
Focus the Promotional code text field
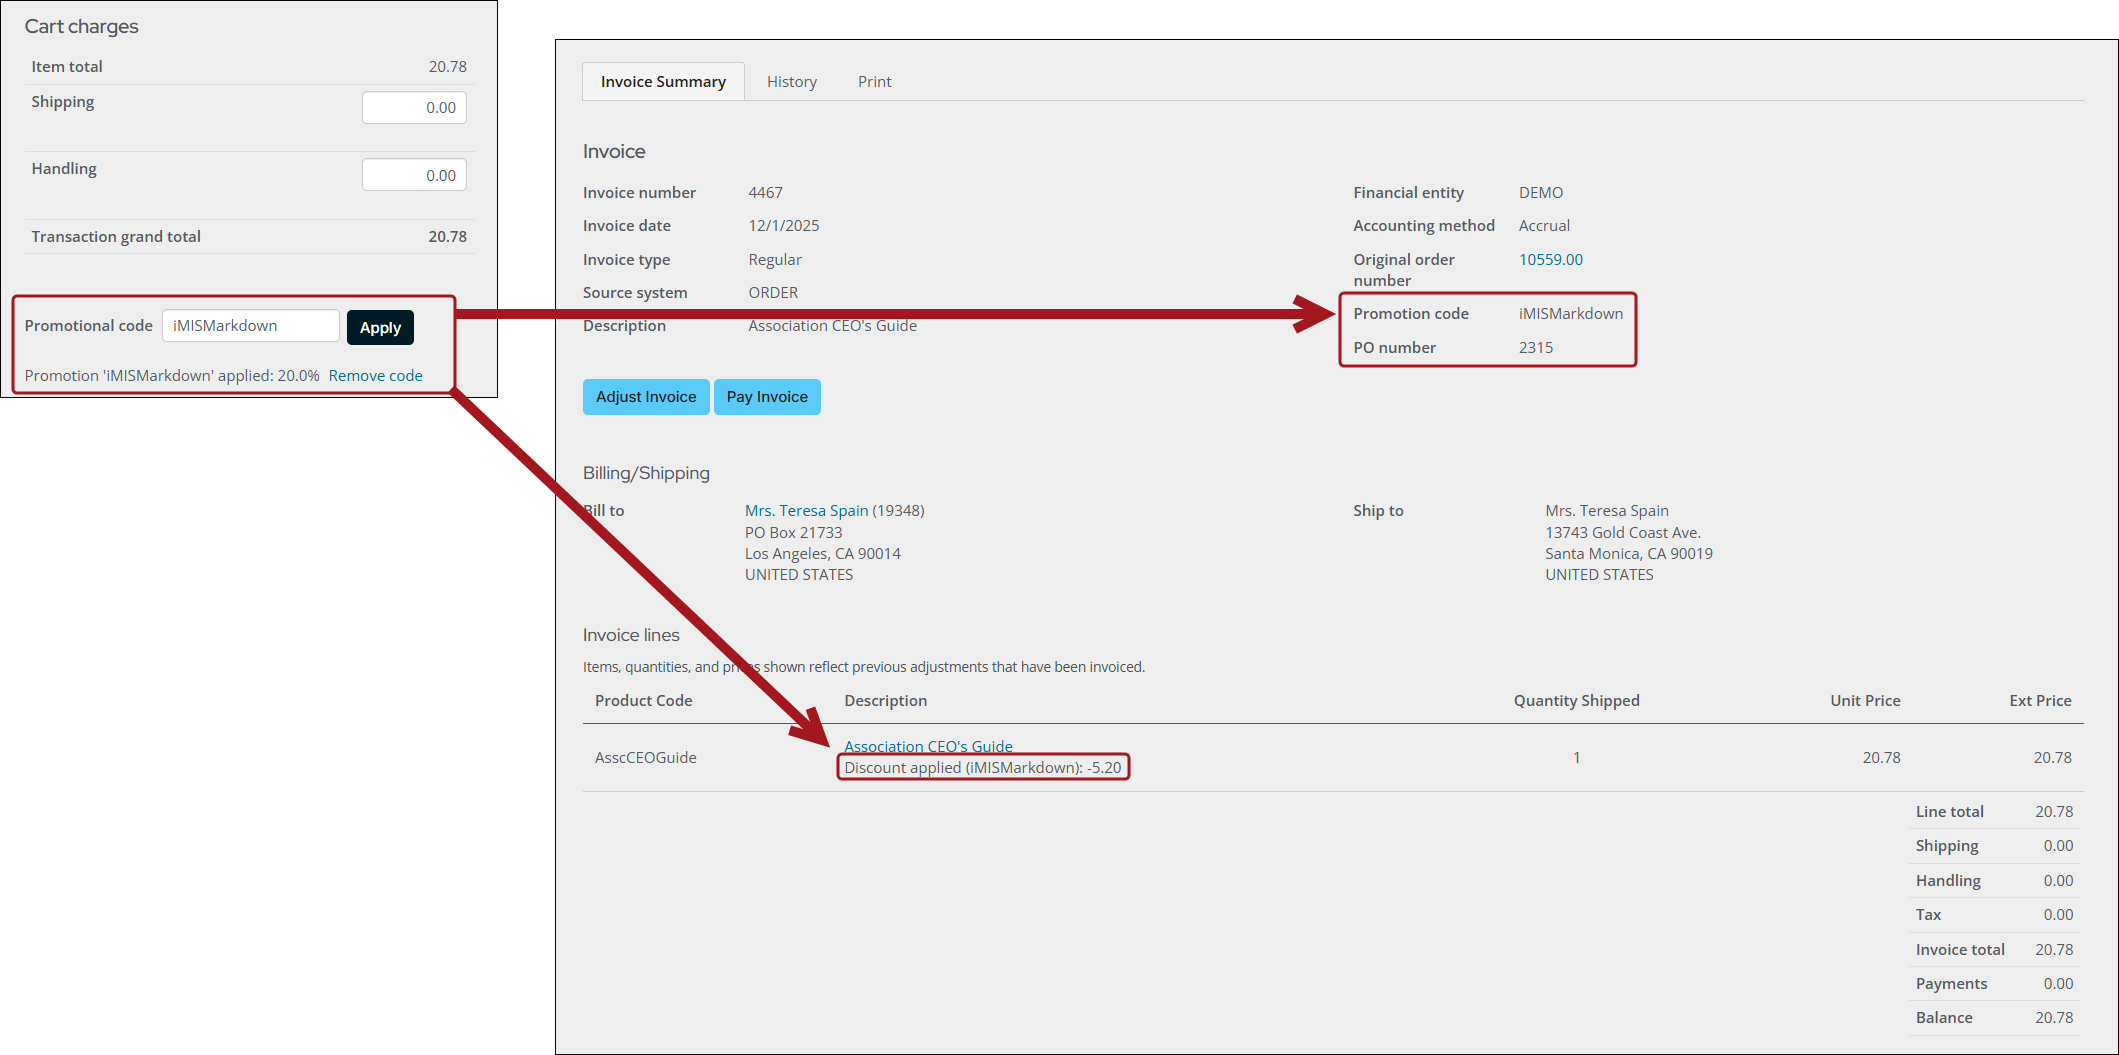(x=251, y=326)
